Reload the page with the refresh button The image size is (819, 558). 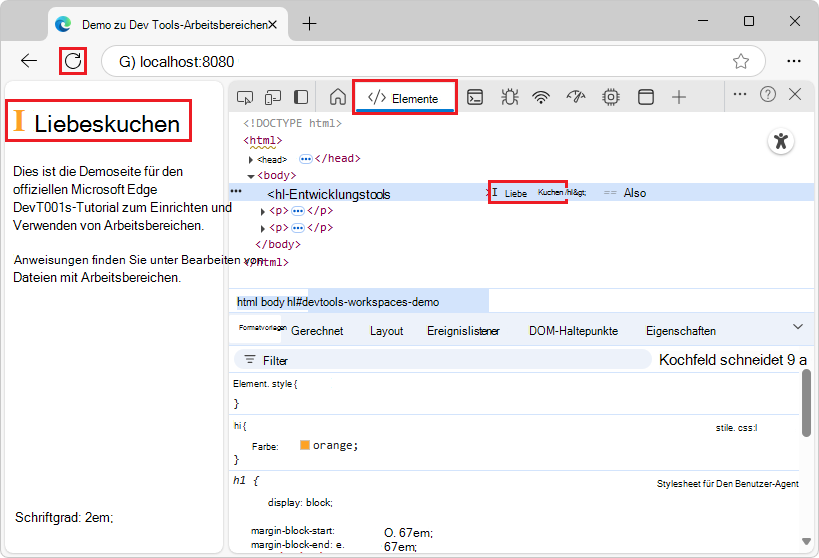pos(73,61)
